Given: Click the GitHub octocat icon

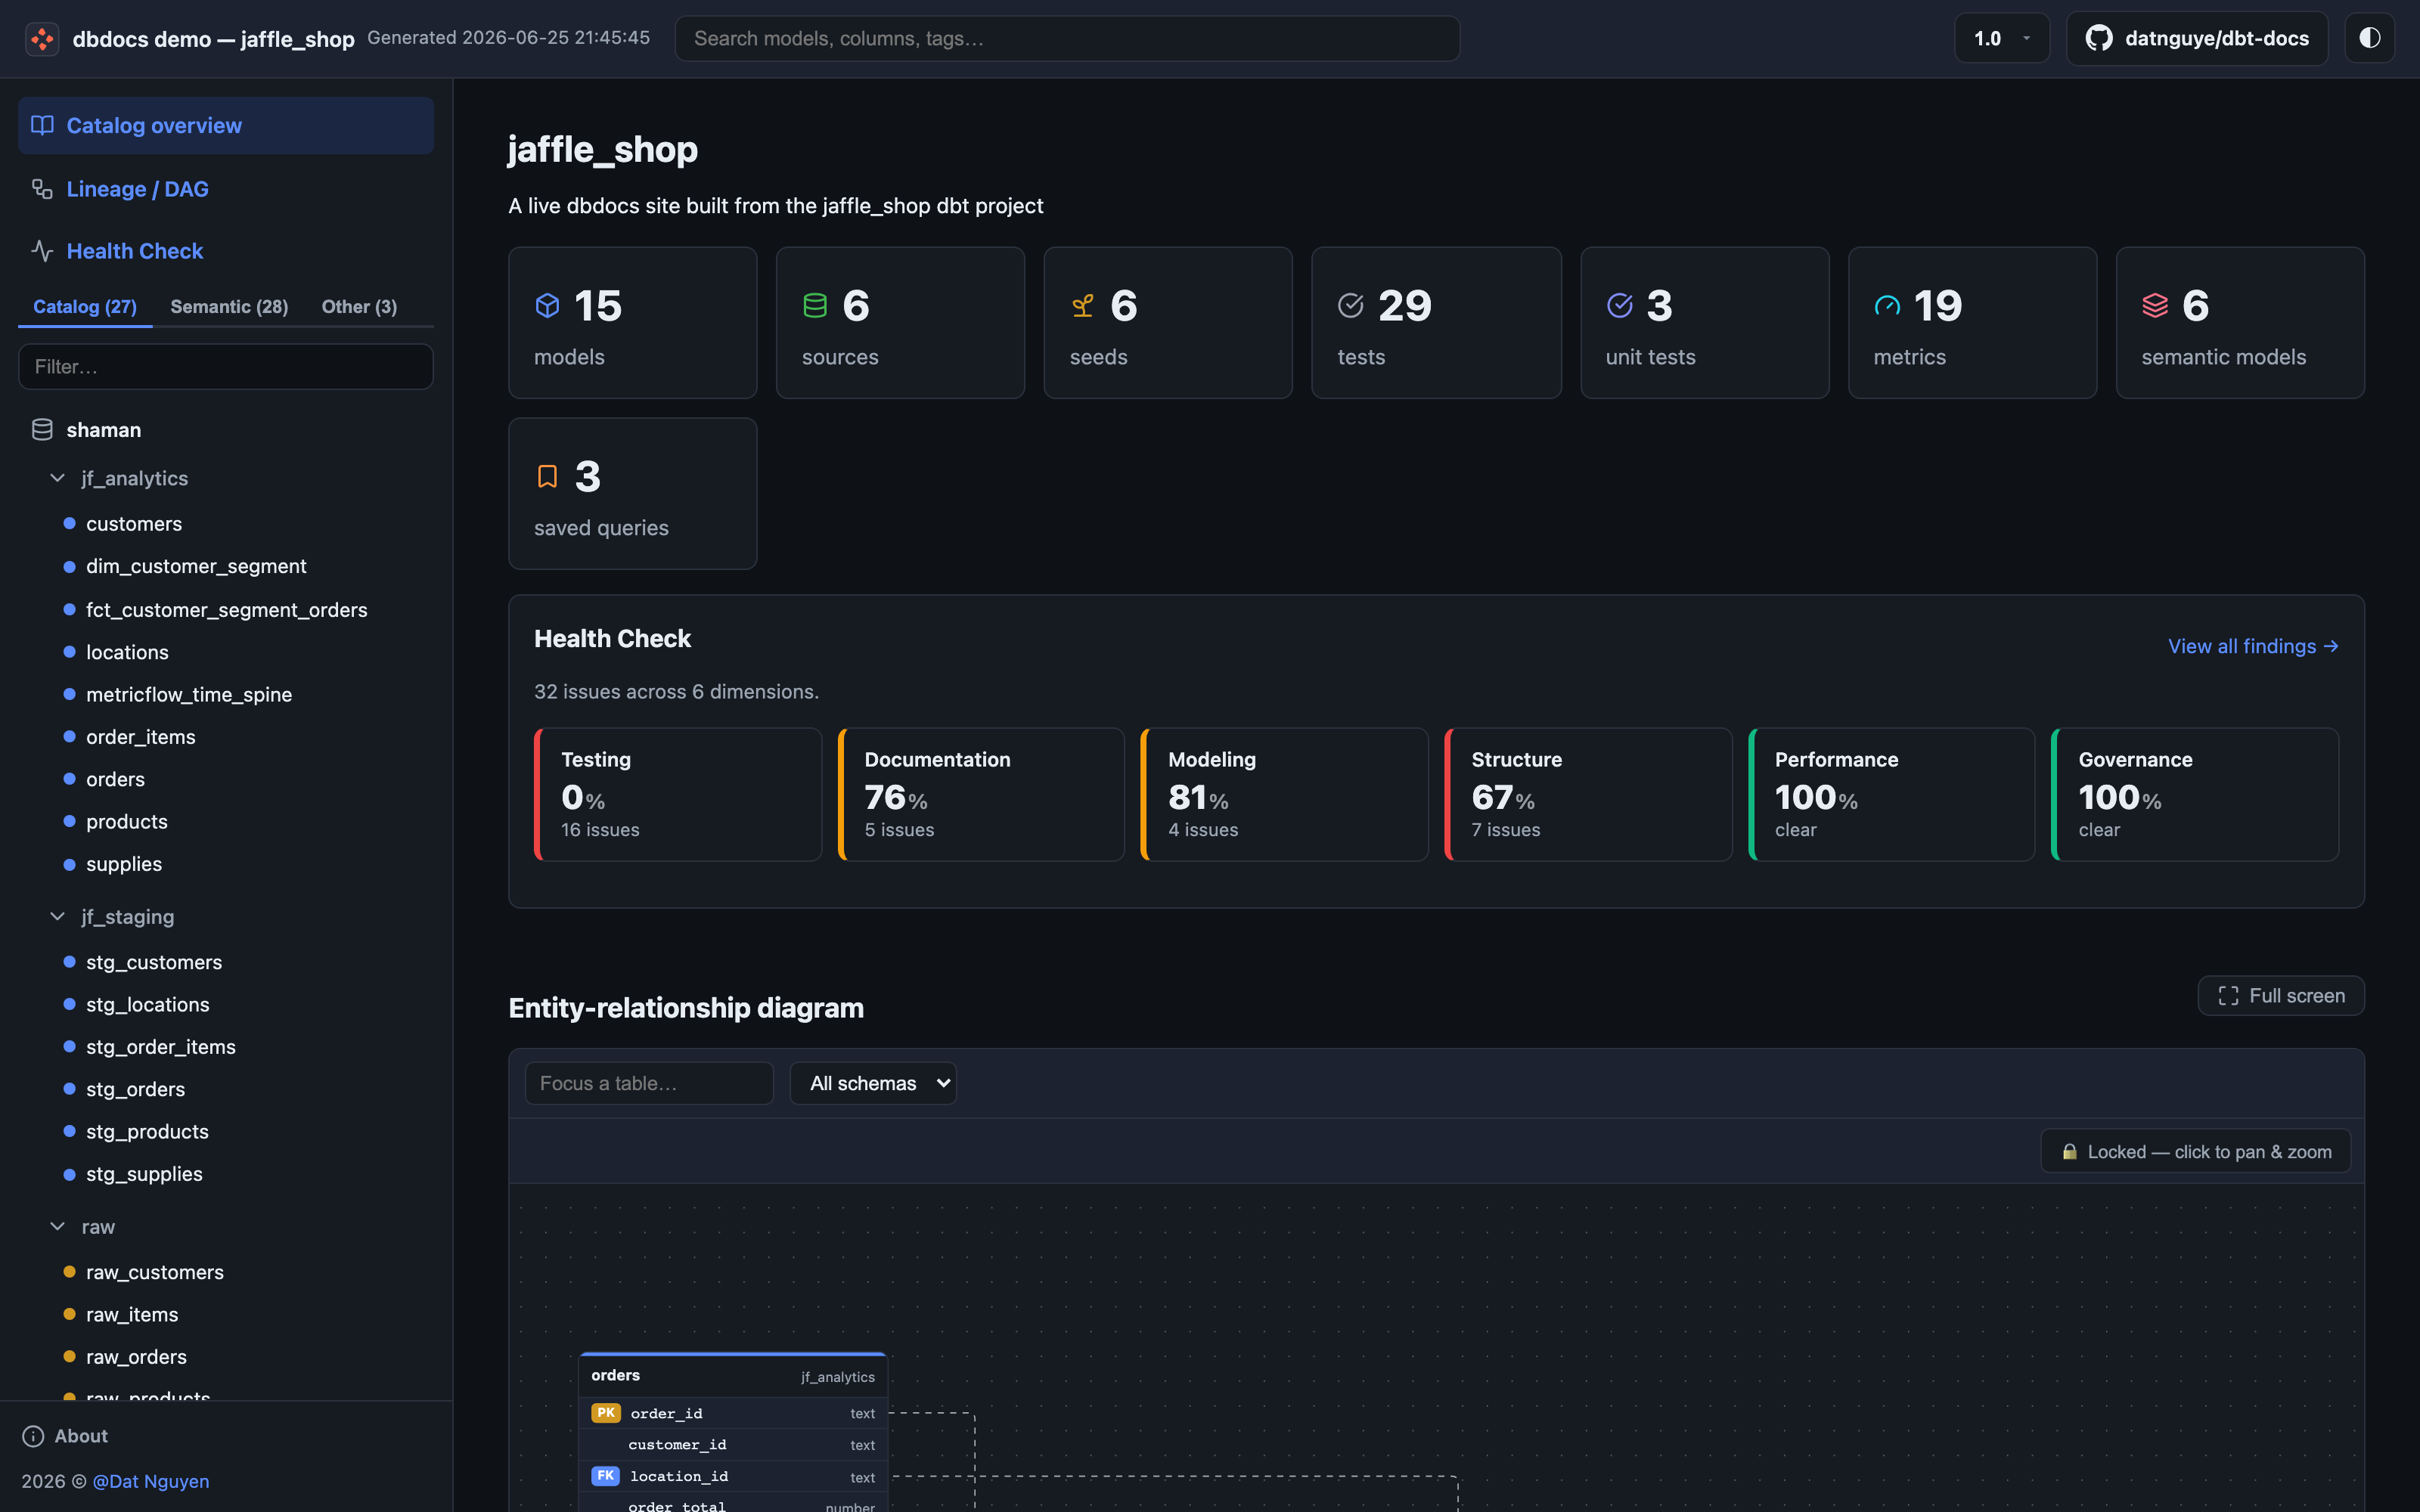Looking at the screenshot, I should (x=2098, y=38).
